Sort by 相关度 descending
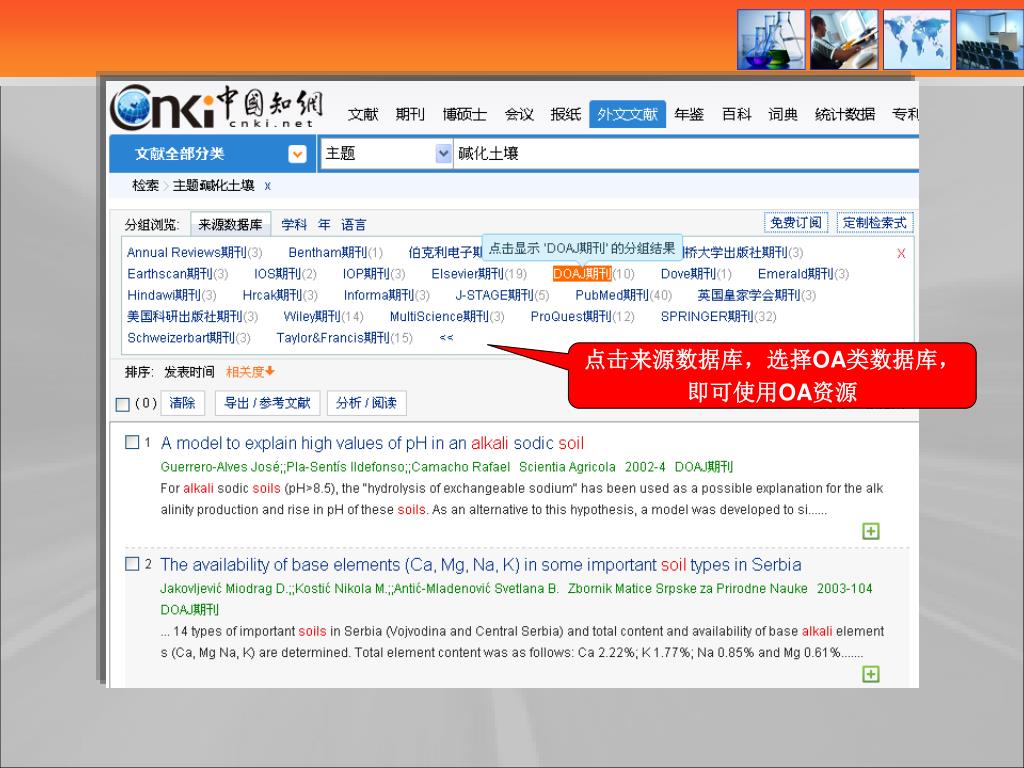 pos(250,372)
